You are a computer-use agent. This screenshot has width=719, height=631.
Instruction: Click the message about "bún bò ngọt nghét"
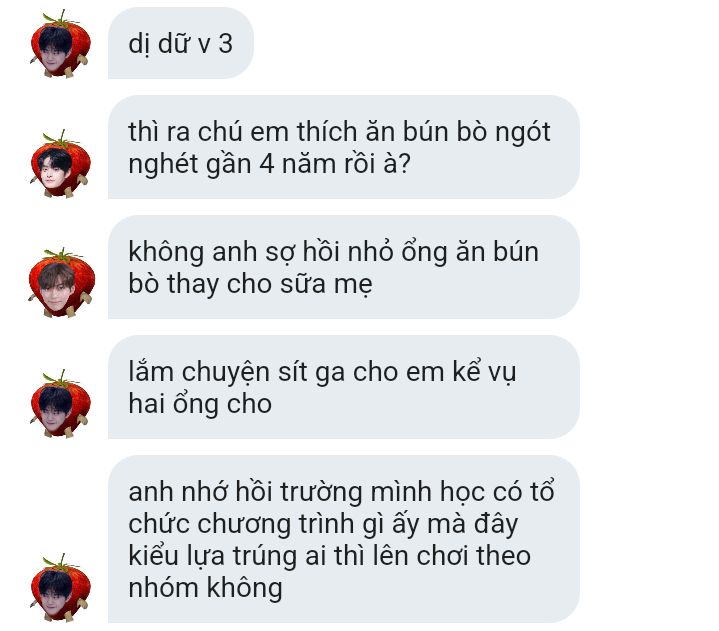point(343,147)
